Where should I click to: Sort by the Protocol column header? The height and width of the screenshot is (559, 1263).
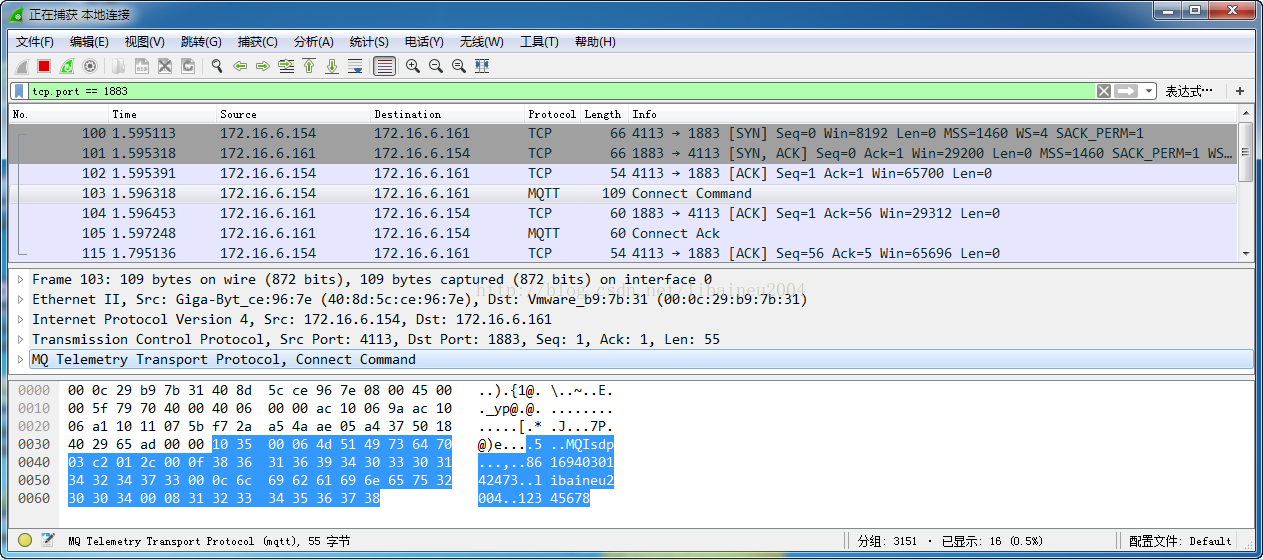click(x=552, y=114)
